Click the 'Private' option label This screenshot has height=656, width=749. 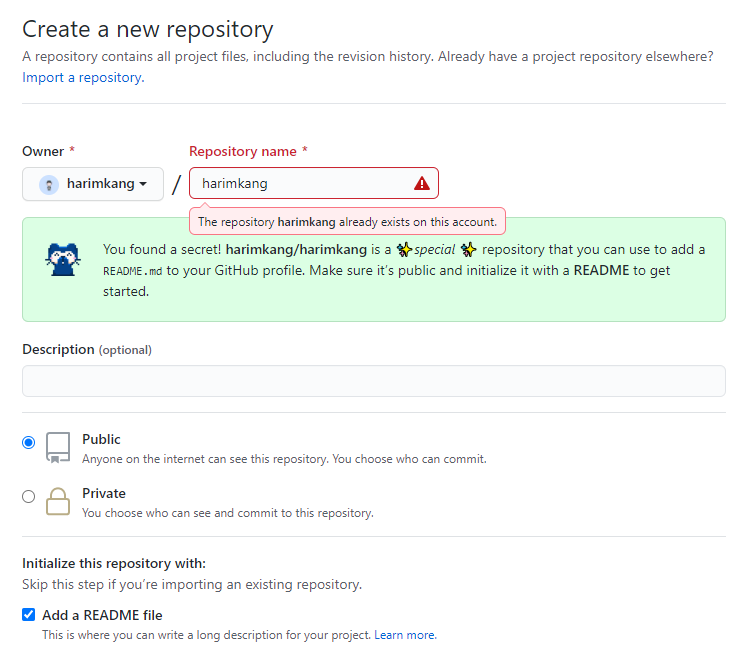pyautogui.click(x=104, y=493)
